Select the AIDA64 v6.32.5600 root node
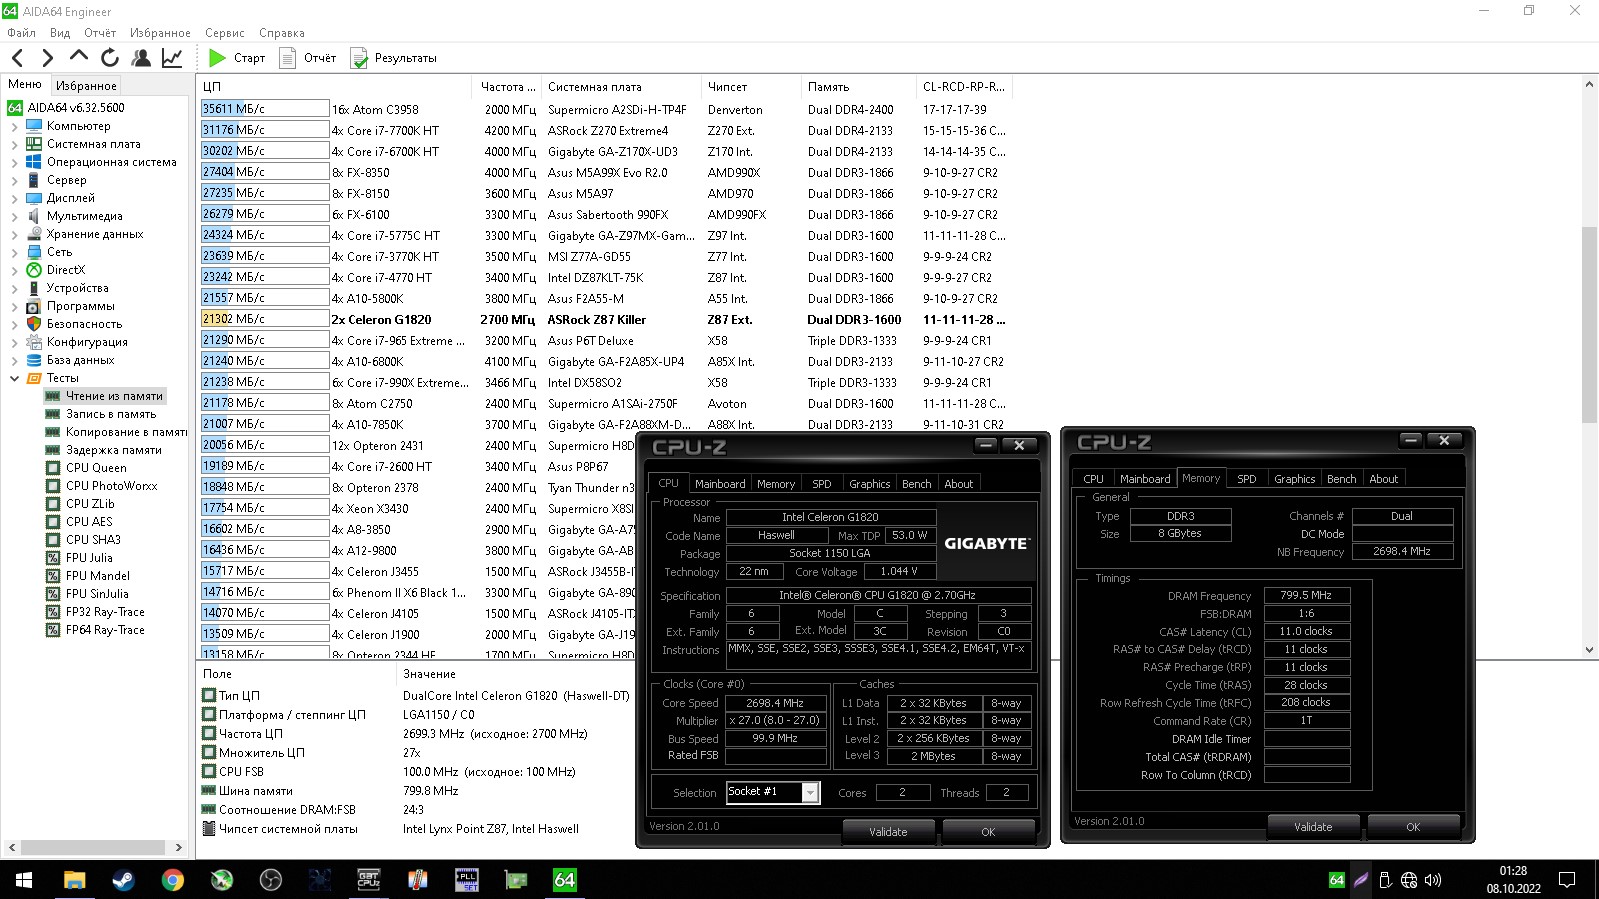Screen dimensions: 1599x899 (76, 108)
